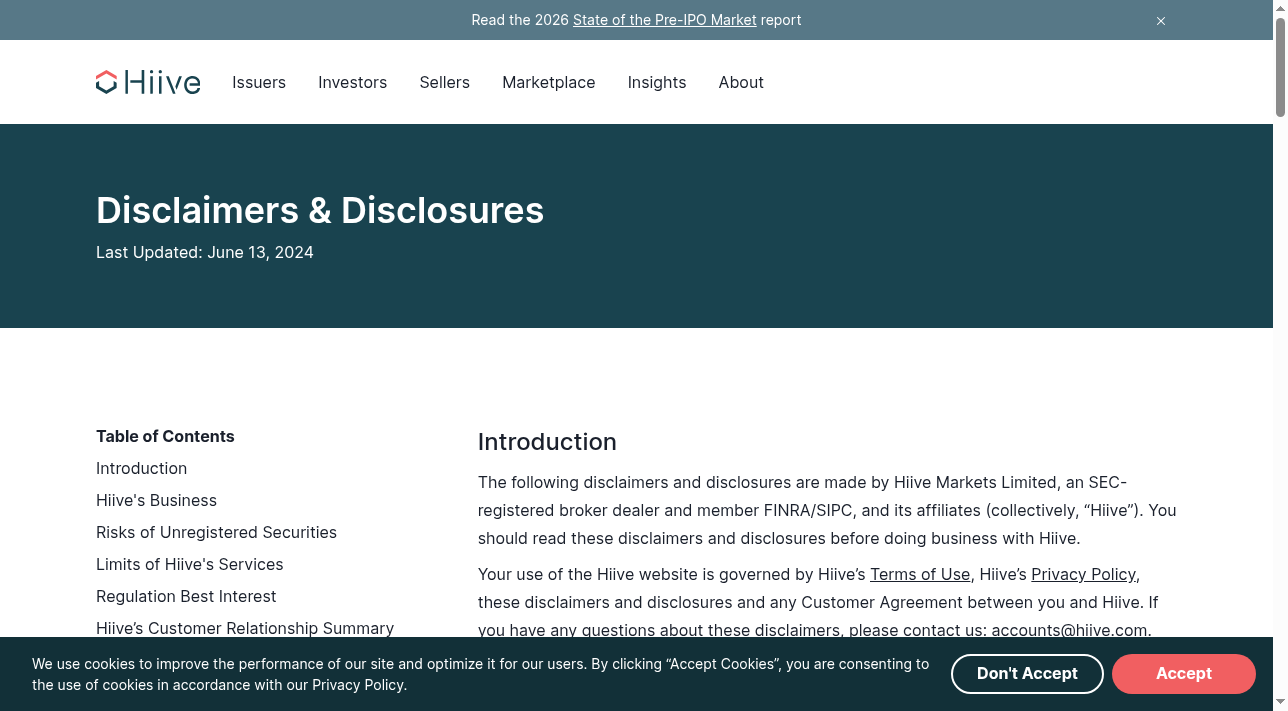Jump to Introduction in table of contents
Screen dimensions: 1288x711
(x=141, y=468)
